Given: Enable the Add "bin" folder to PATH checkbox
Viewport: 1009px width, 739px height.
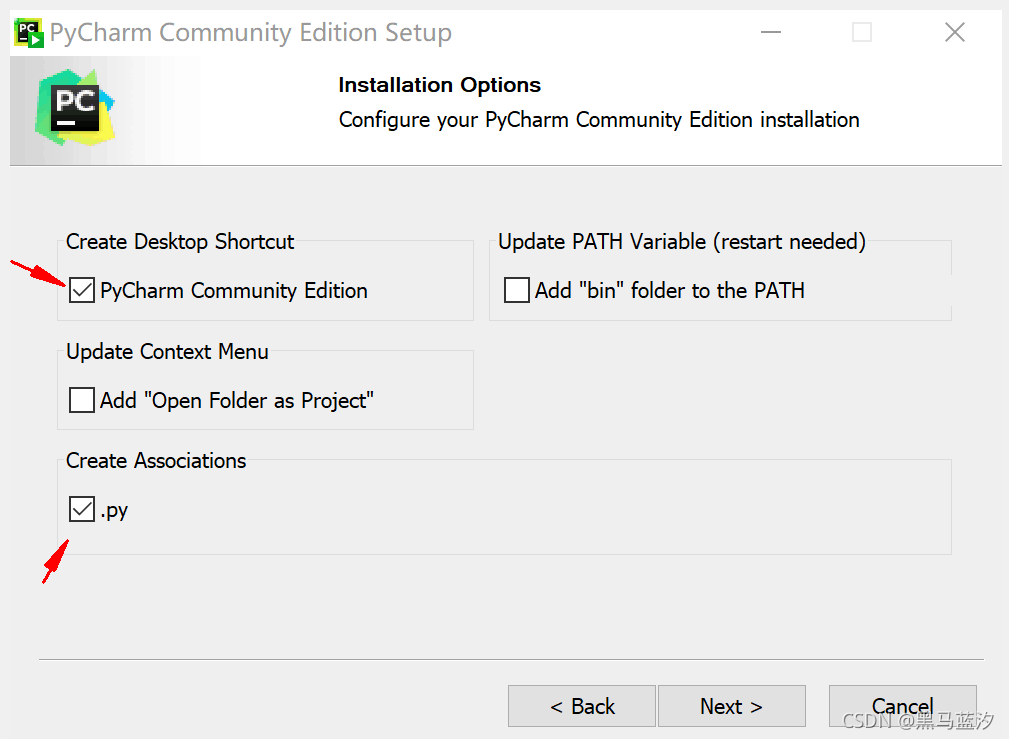Looking at the screenshot, I should coord(517,291).
